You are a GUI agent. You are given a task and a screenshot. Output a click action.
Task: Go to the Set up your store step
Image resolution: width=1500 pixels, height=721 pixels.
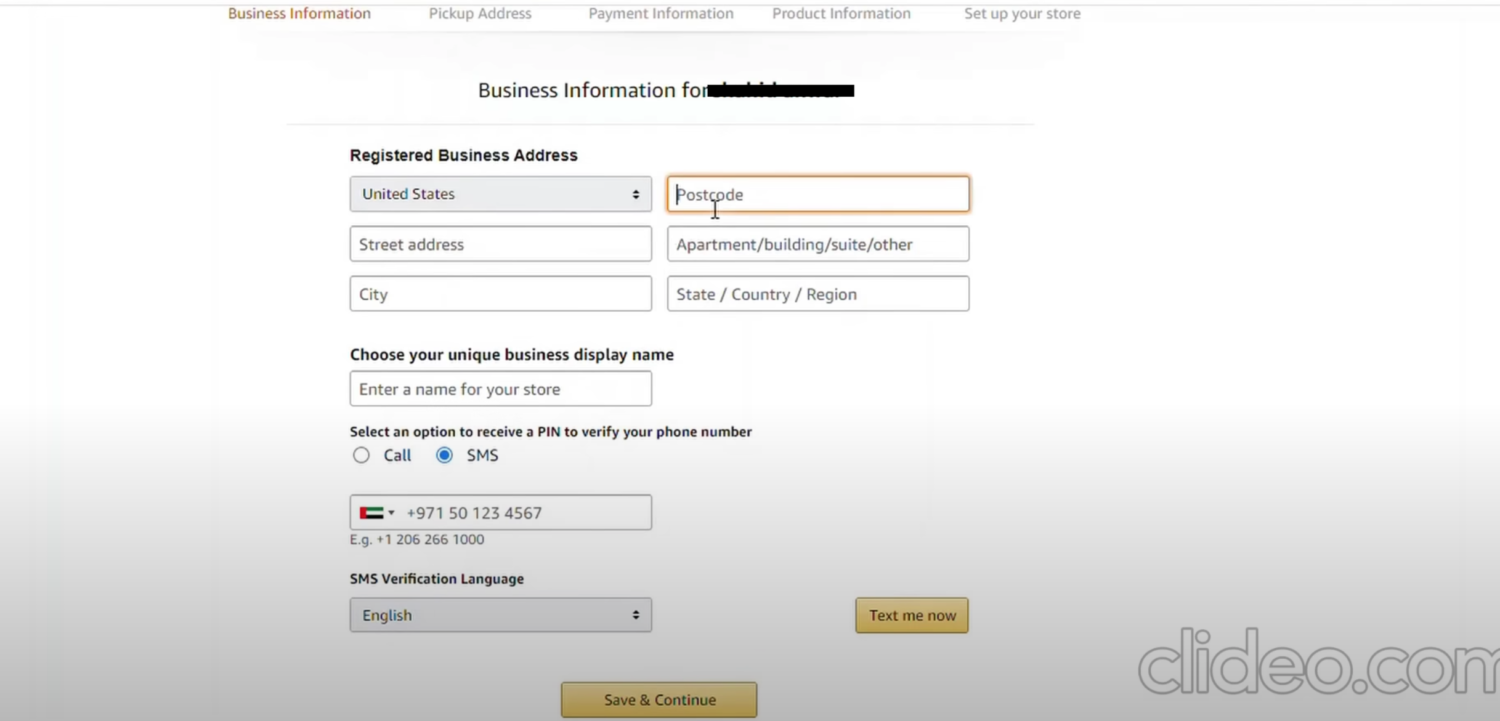point(1022,13)
